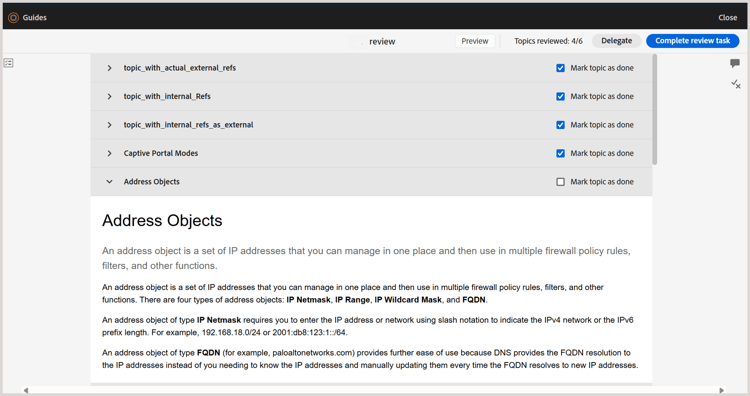Image resolution: width=750 pixels, height=396 pixels.
Task: Select the topic_with_internal_Refs topic row
Action: click(371, 97)
